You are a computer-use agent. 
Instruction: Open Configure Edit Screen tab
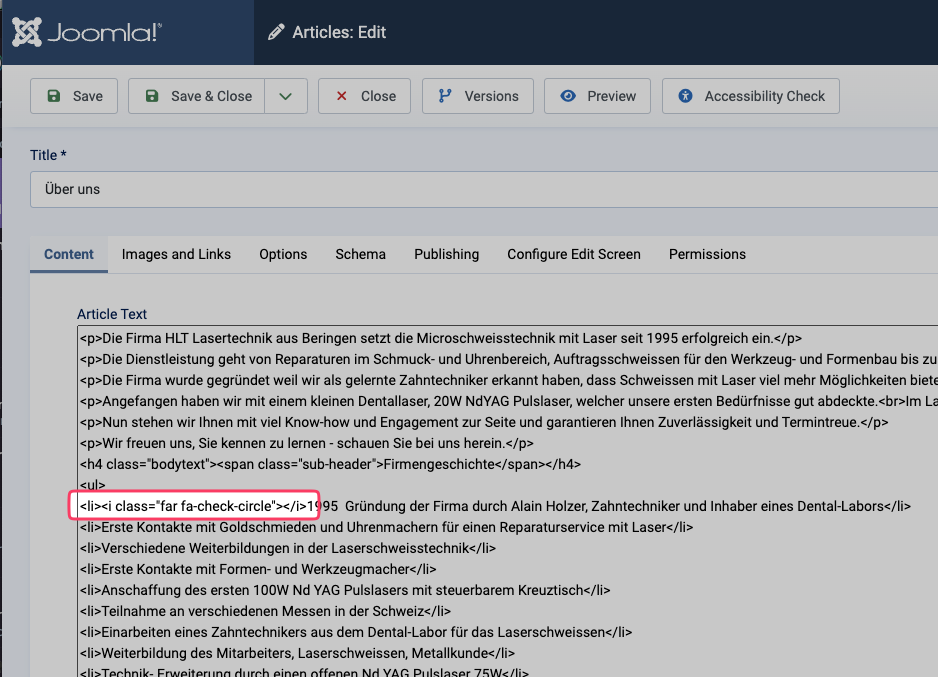point(574,254)
